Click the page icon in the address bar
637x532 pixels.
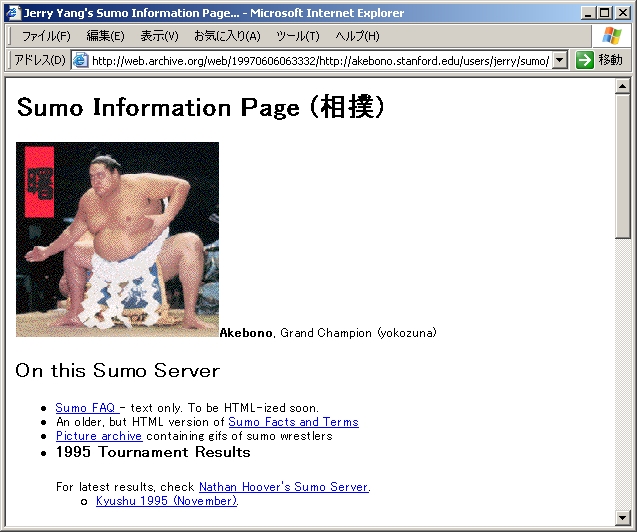(x=80, y=61)
